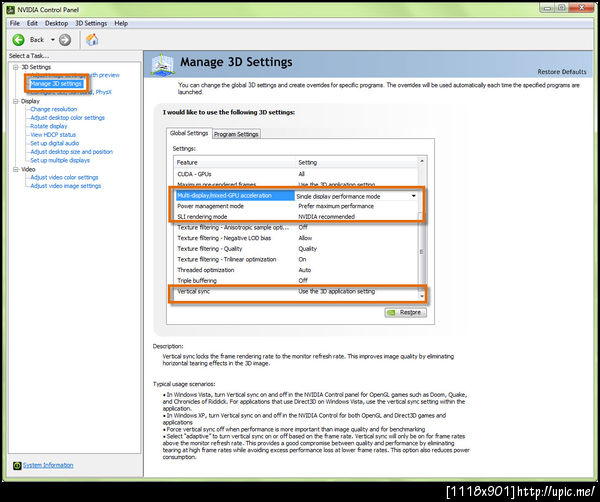Open Change resolution task

point(54,109)
